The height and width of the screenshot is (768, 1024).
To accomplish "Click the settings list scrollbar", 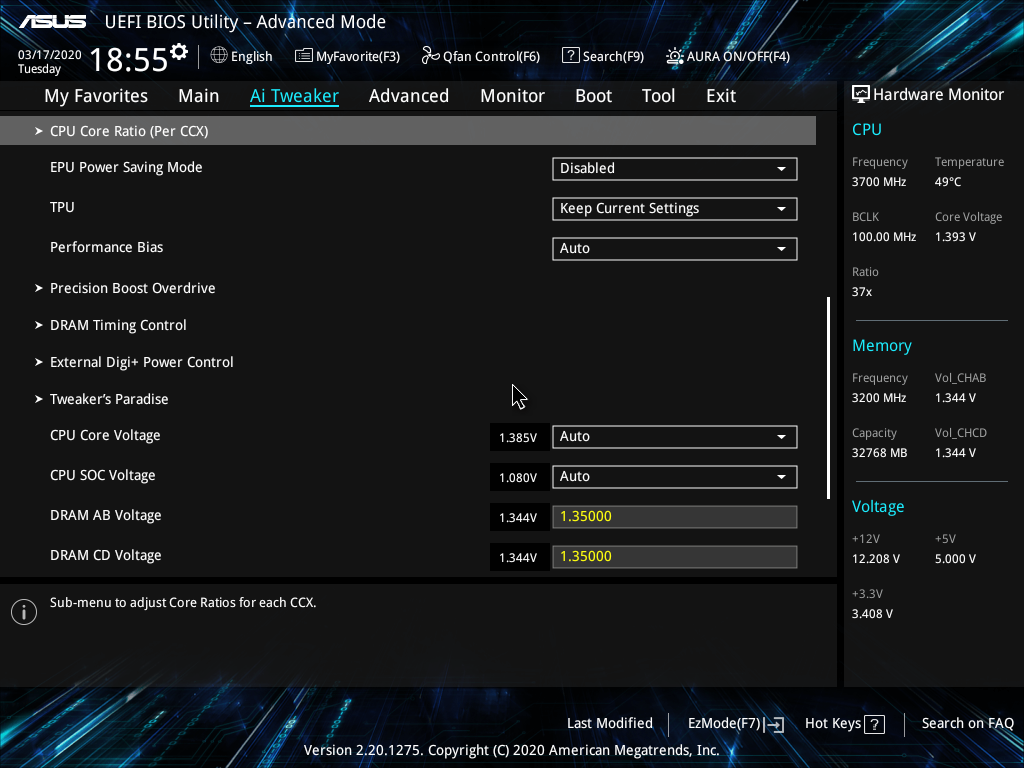I will click(x=829, y=398).
